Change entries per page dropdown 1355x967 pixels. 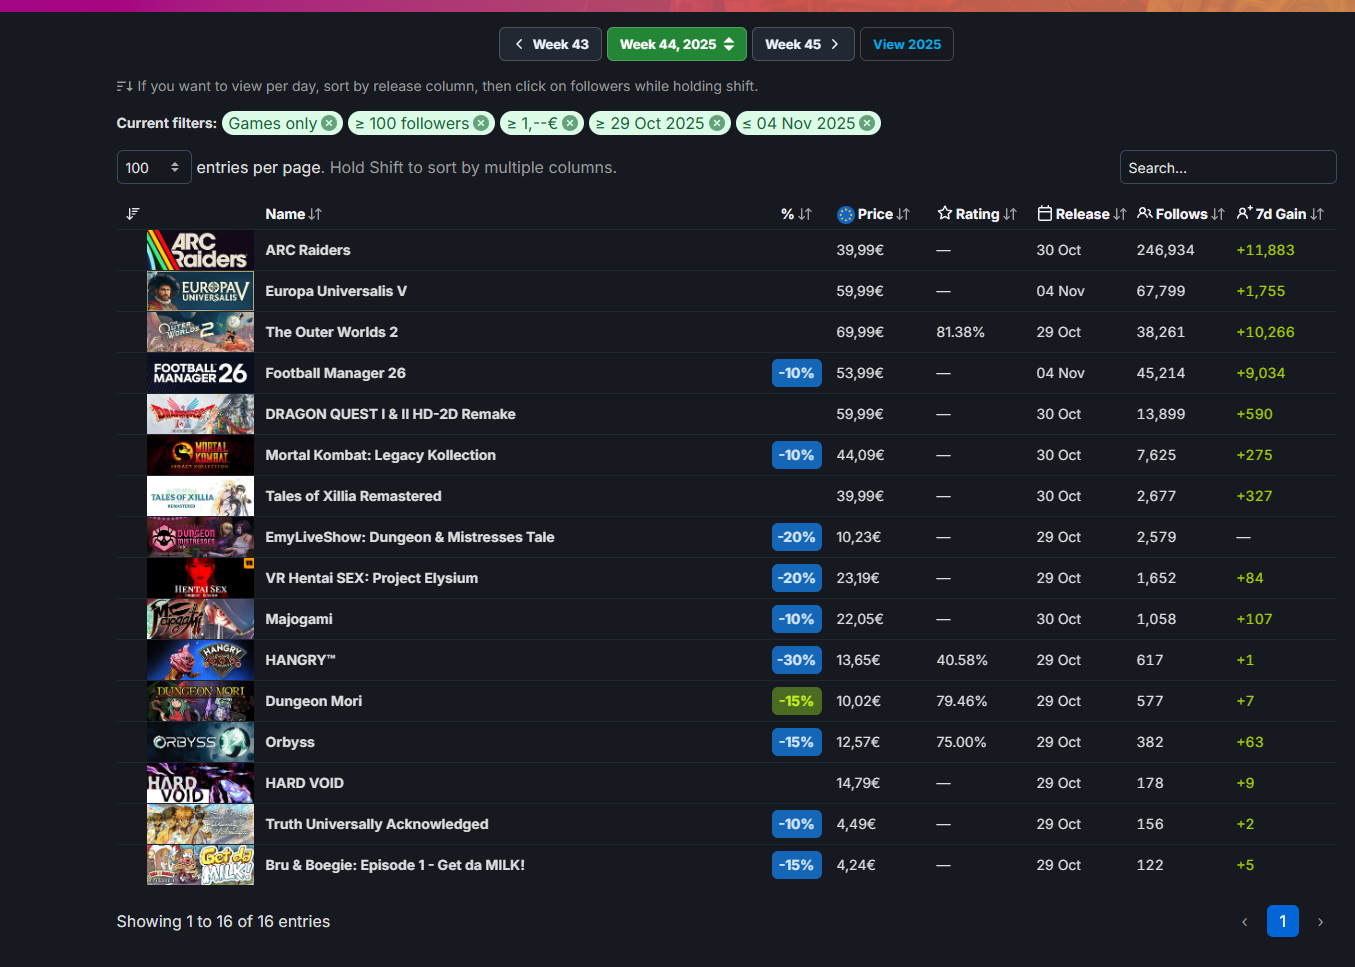pyautogui.click(x=153, y=168)
